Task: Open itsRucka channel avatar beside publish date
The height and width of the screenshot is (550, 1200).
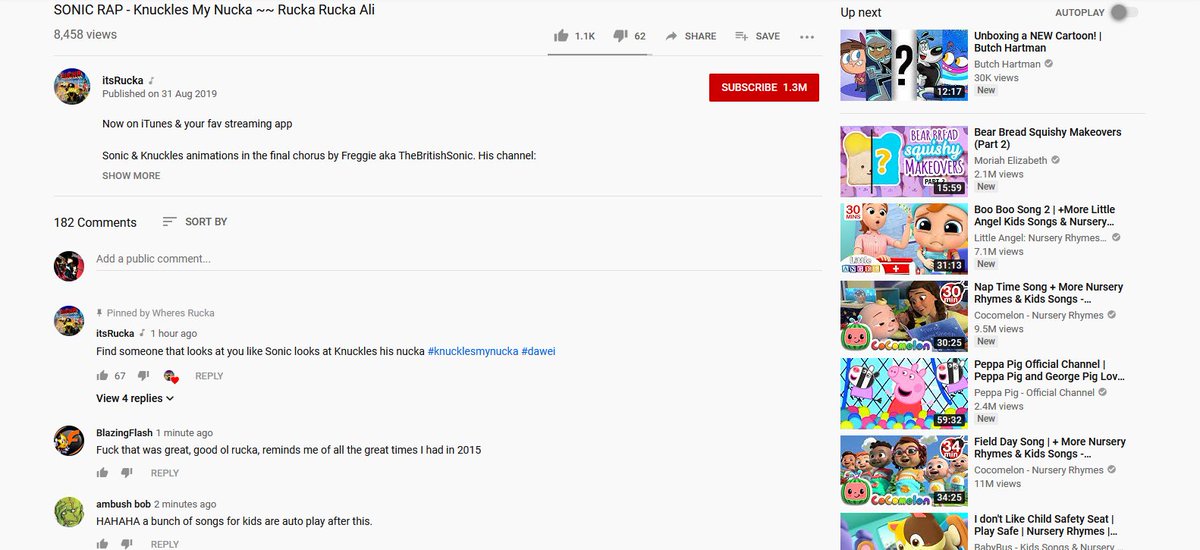Action: pyautogui.click(x=72, y=87)
